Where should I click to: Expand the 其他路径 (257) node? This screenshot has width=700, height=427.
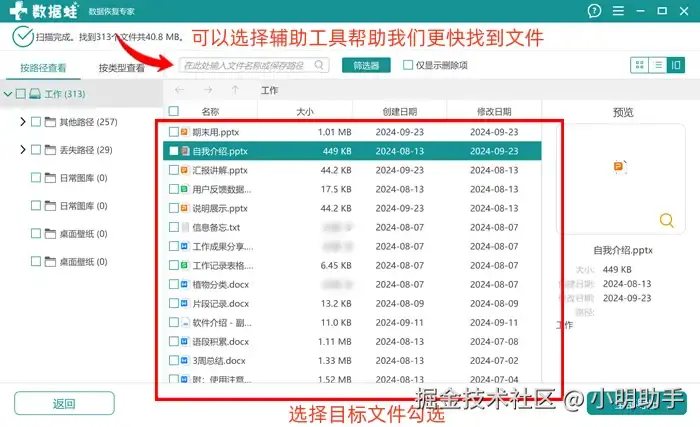pos(23,121)
